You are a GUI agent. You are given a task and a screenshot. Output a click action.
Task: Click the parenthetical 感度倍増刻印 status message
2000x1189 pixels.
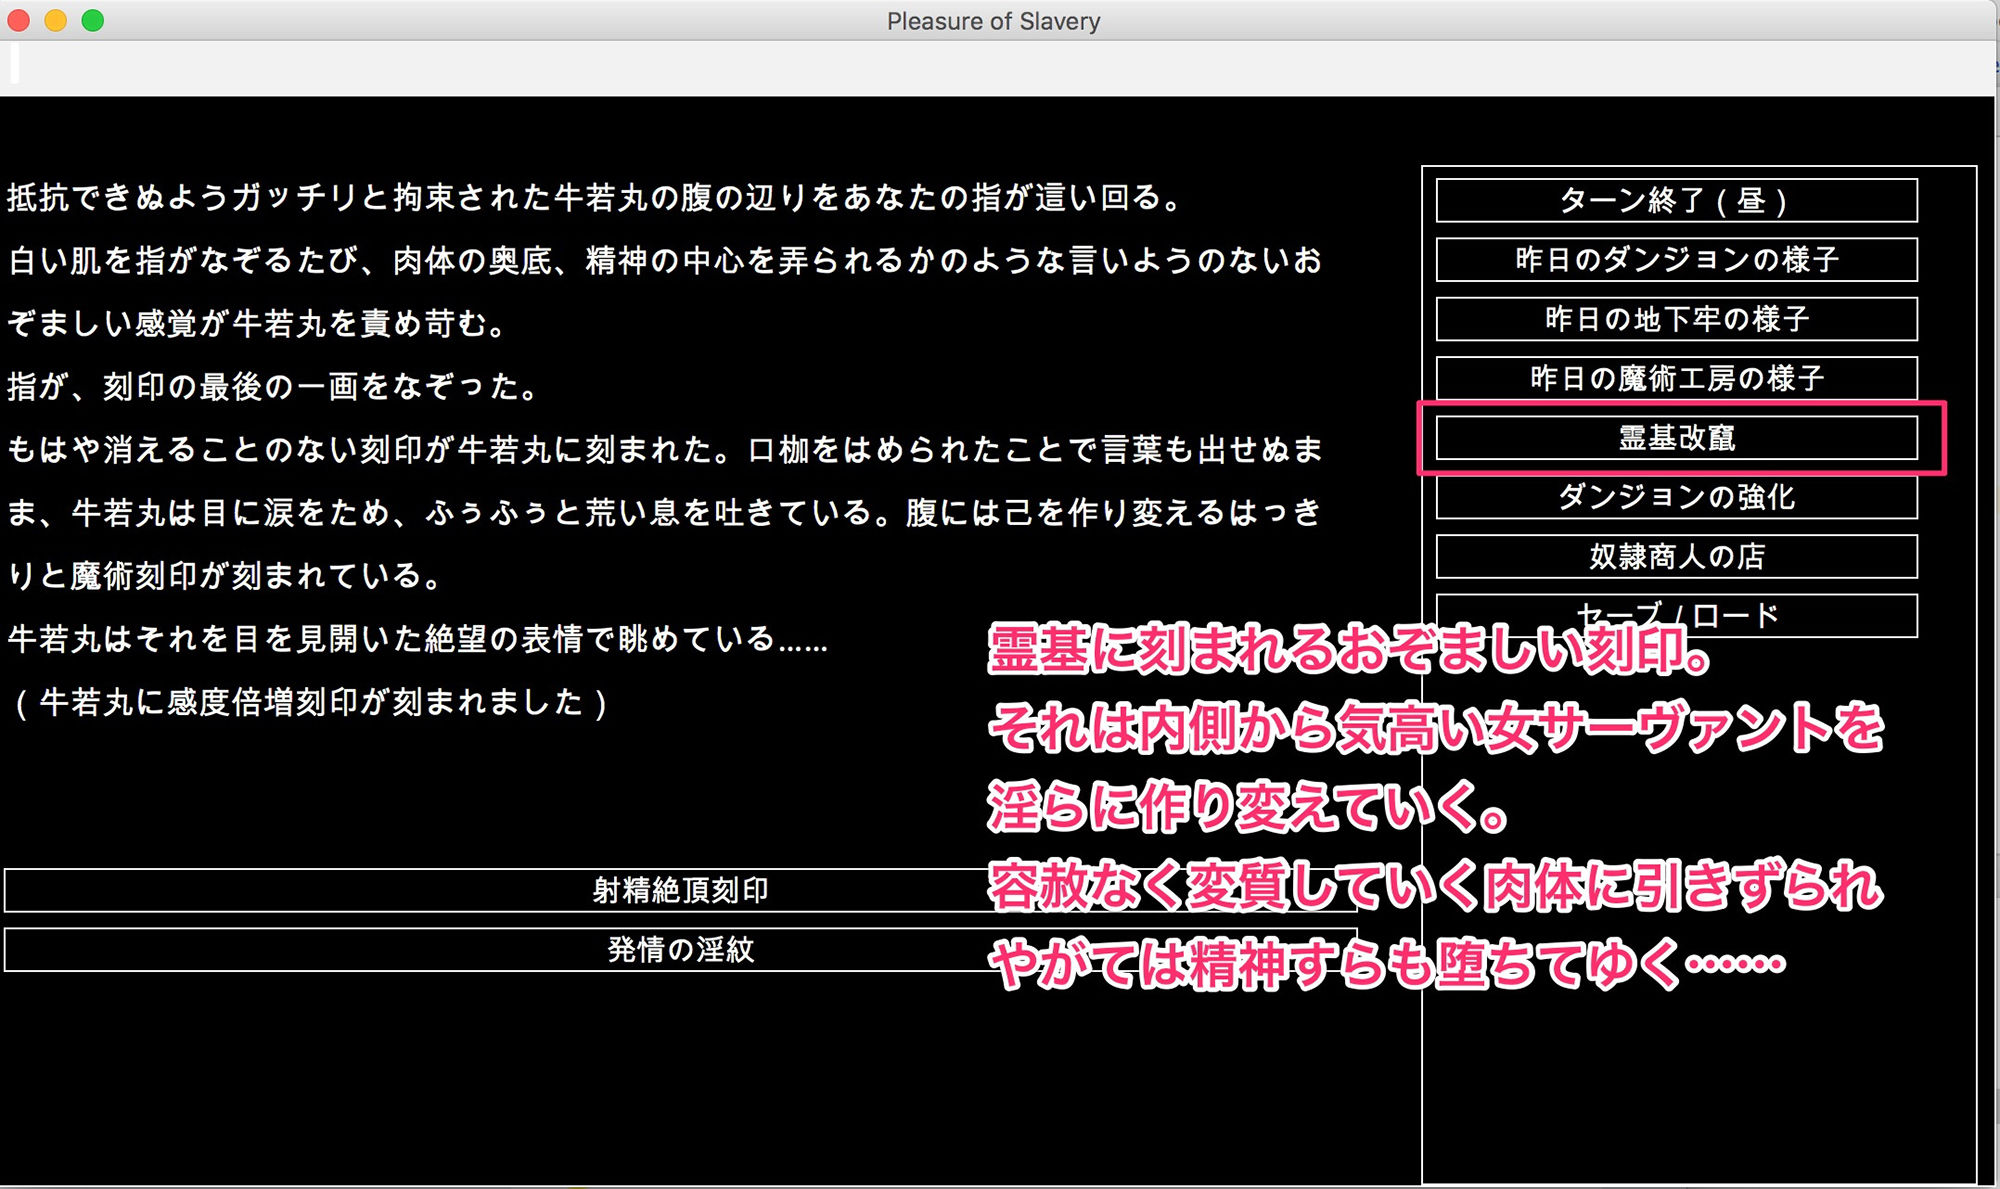(310, 702)
